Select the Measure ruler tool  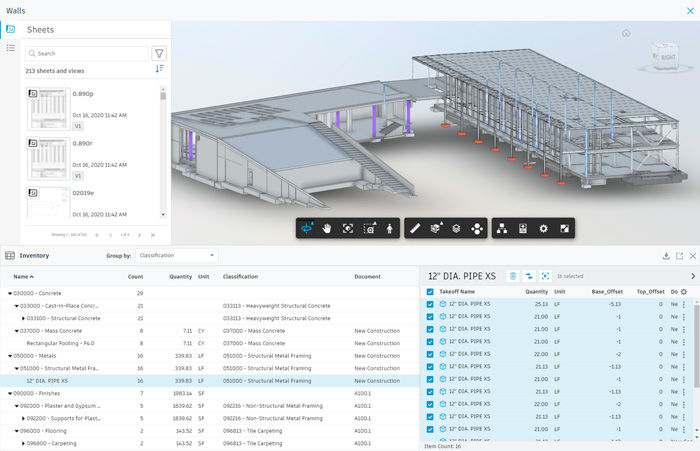click(415, 228)
